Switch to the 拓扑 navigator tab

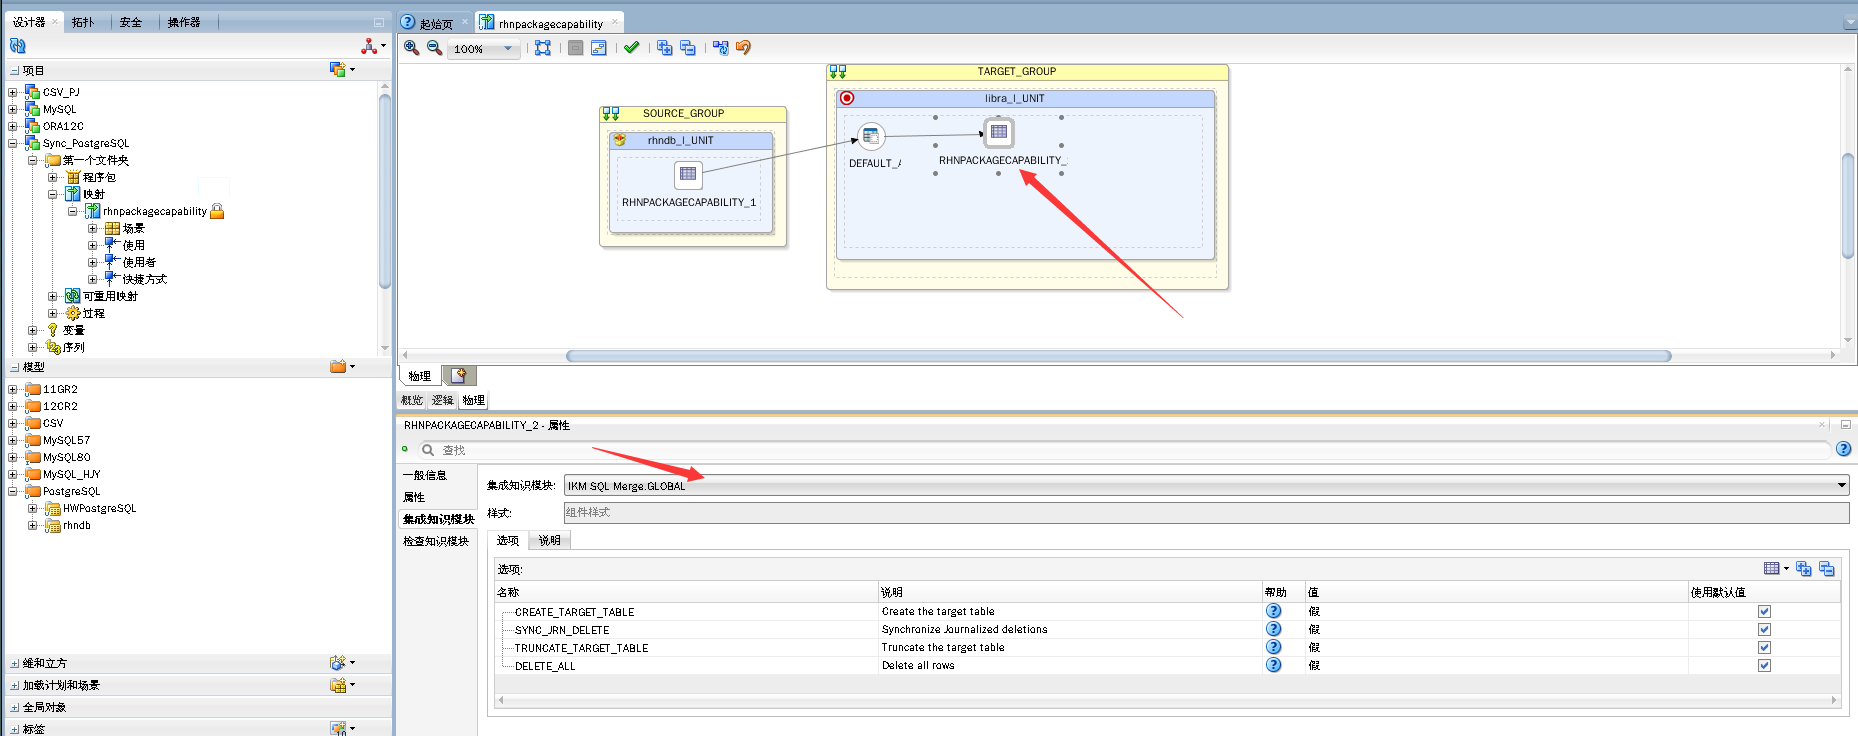[x=83, y=22]
